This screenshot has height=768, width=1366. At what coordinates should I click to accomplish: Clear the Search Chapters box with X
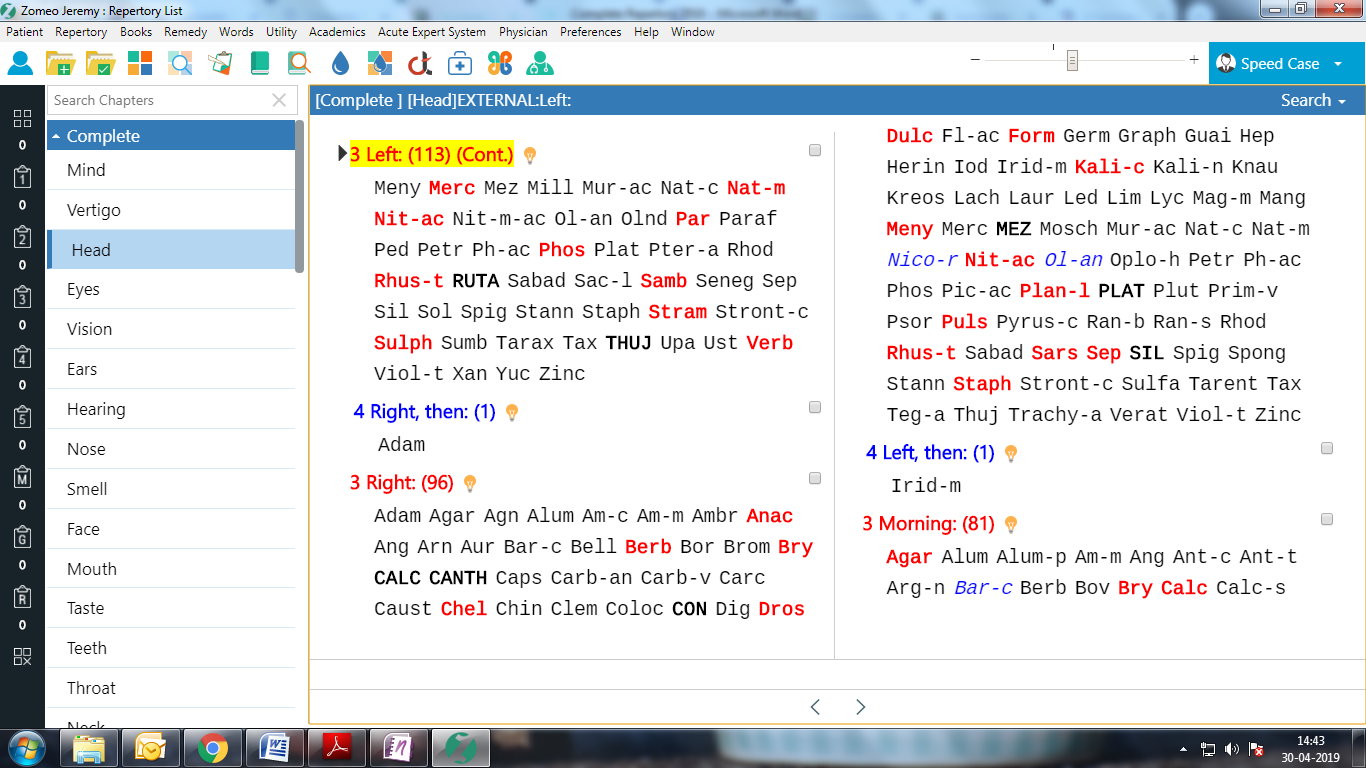click(279, 100)
